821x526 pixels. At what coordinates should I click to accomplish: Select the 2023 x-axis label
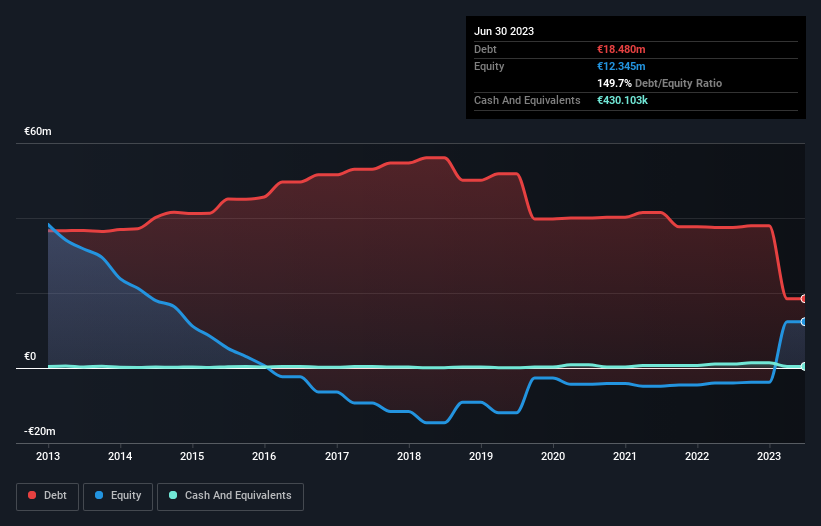(x=769, y=456)
